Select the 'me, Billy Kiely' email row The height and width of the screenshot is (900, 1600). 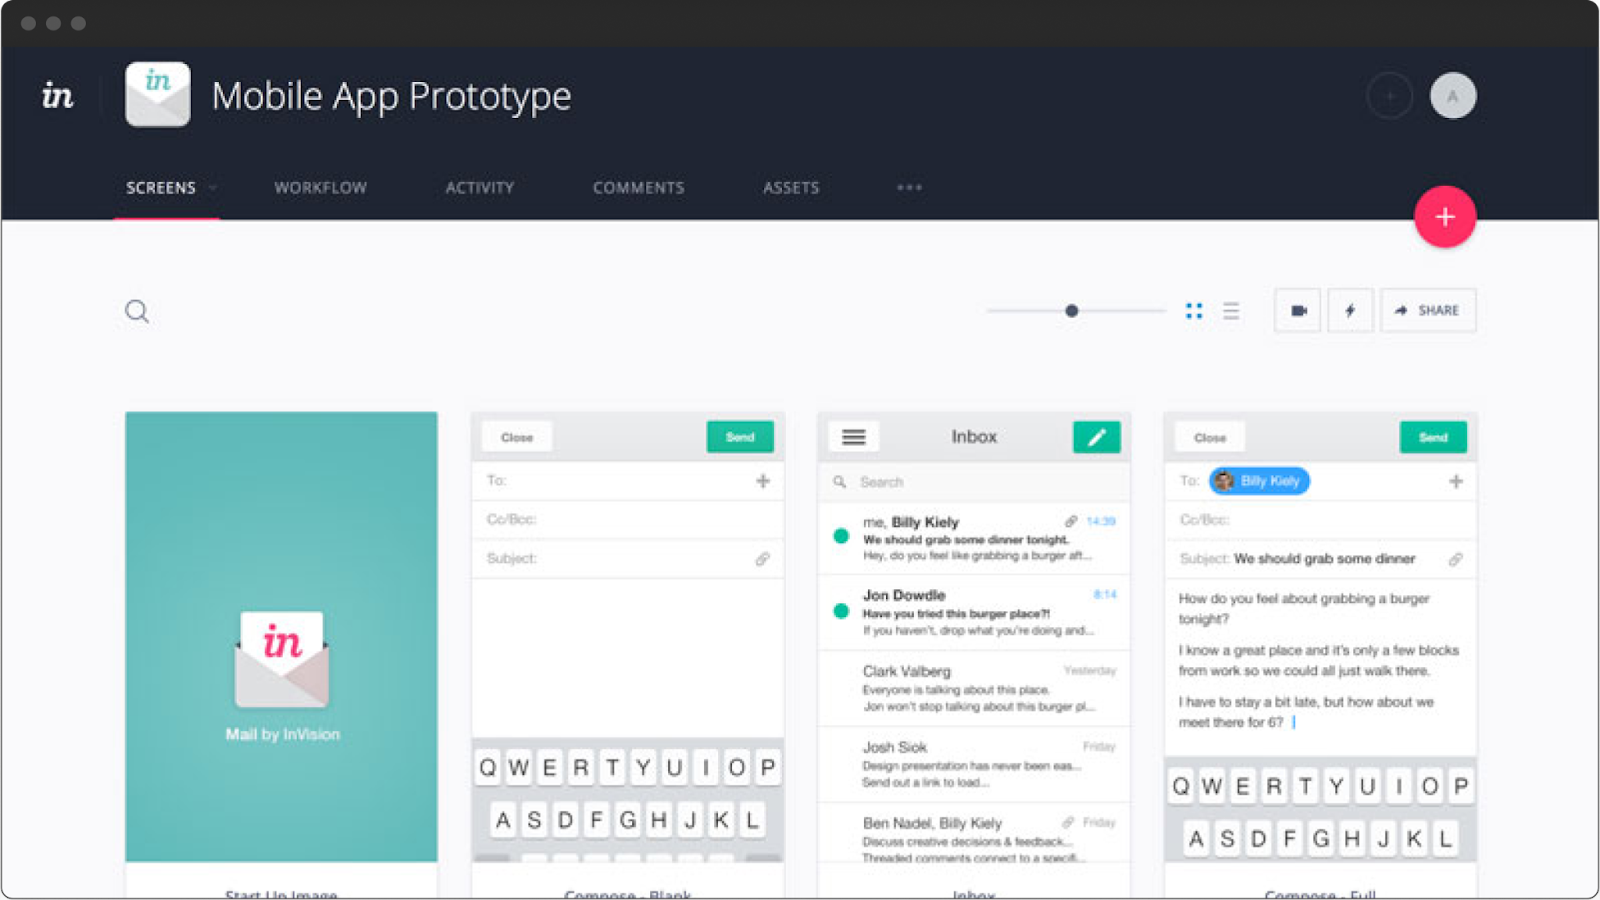pyautogui.click(x=974, y=538)
